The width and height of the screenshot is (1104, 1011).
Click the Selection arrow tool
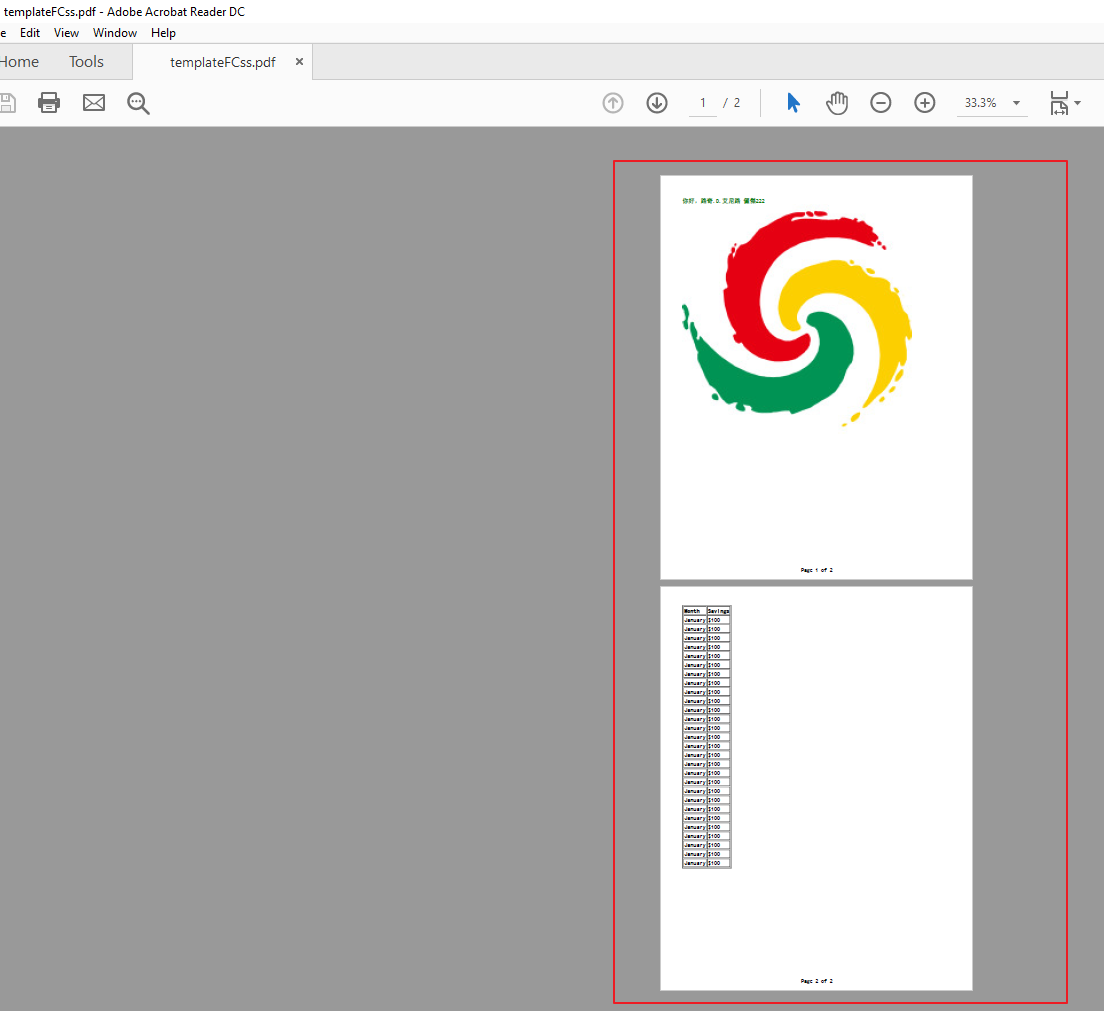792,102
